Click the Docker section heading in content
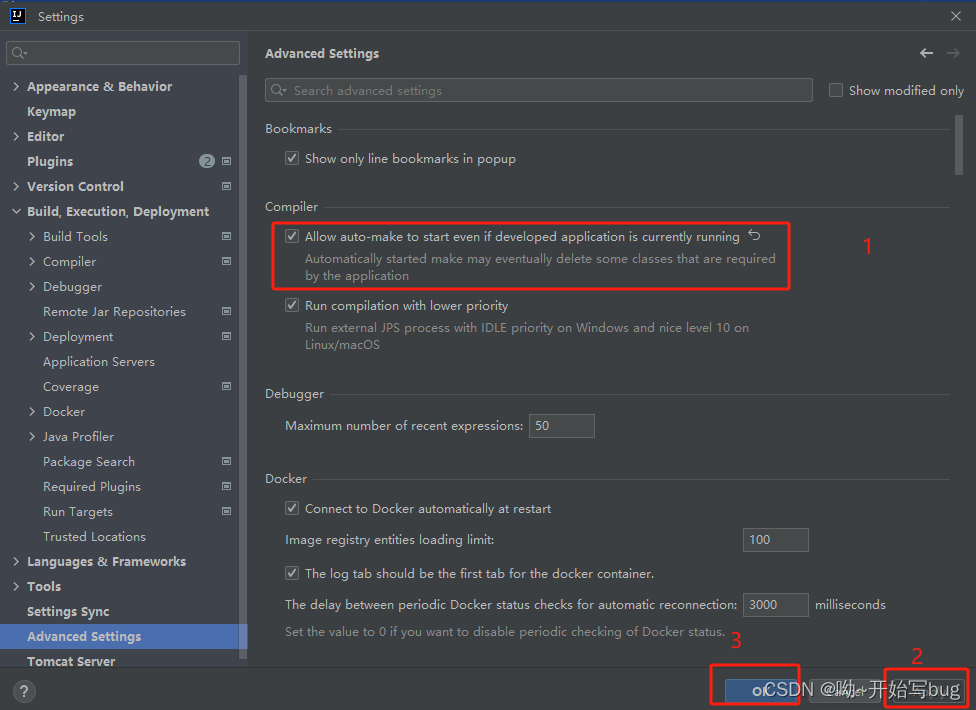The width and height of the screenshot is (976, 710). pos(286,479)
